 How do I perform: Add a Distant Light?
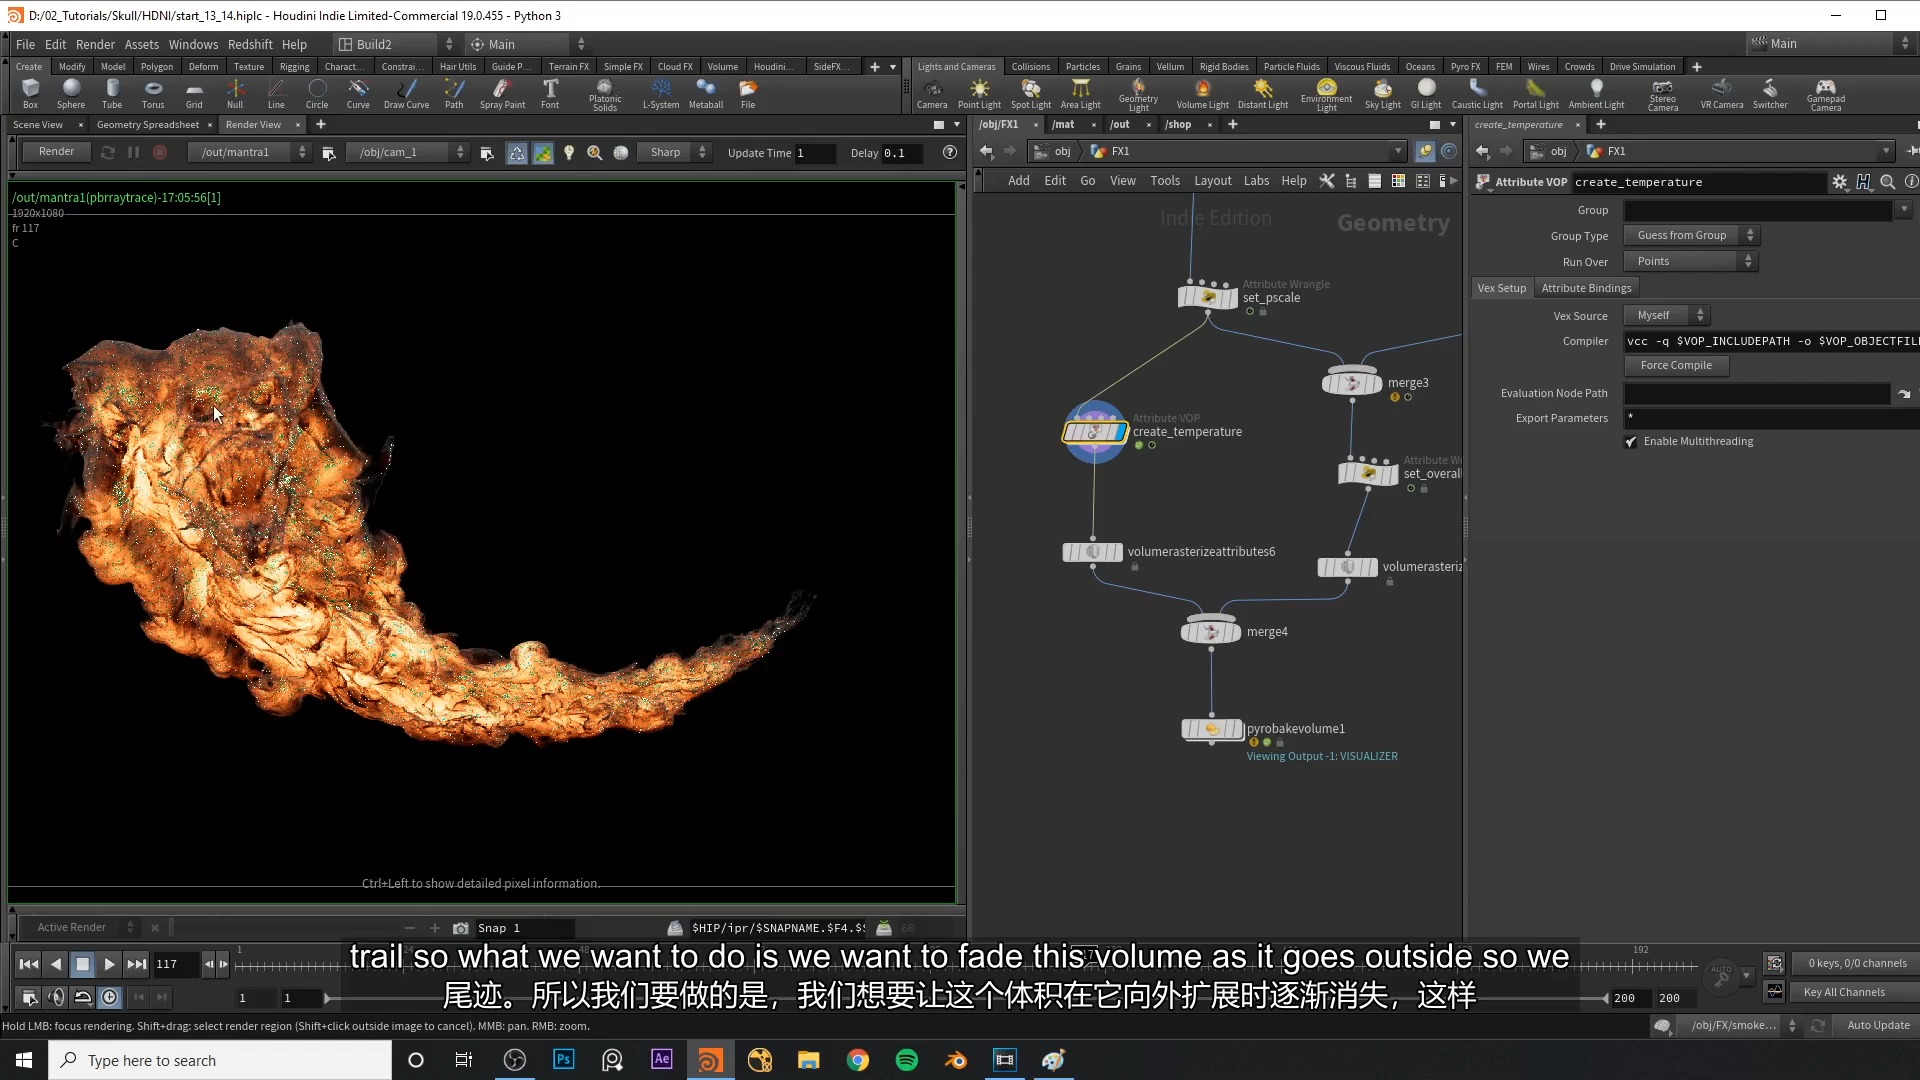click(1263, 94)
